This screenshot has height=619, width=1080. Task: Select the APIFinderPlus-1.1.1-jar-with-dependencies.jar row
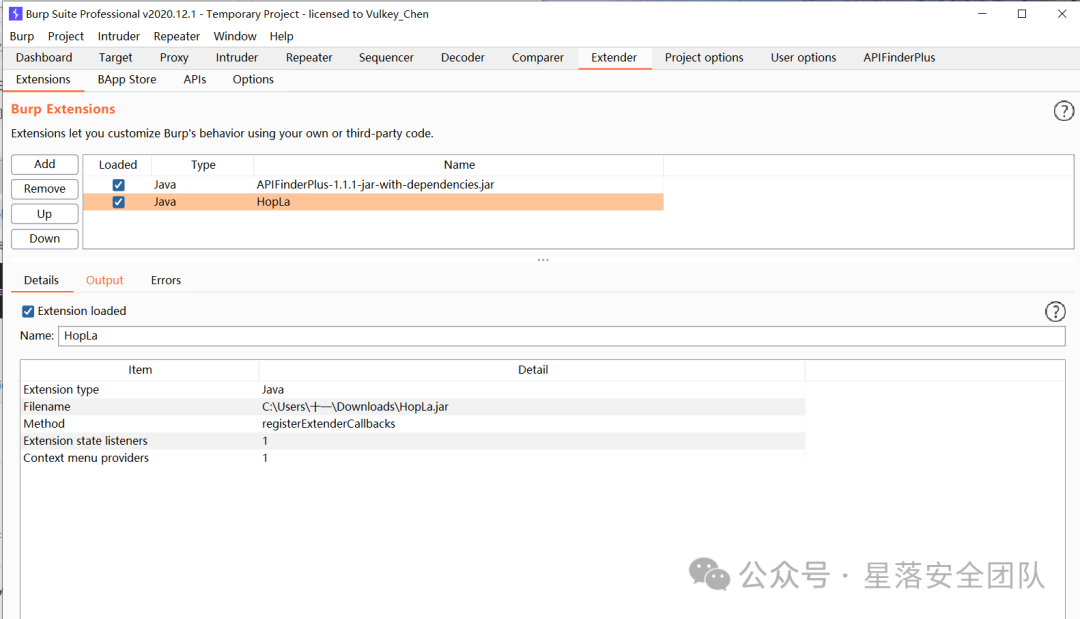(373, 185)
